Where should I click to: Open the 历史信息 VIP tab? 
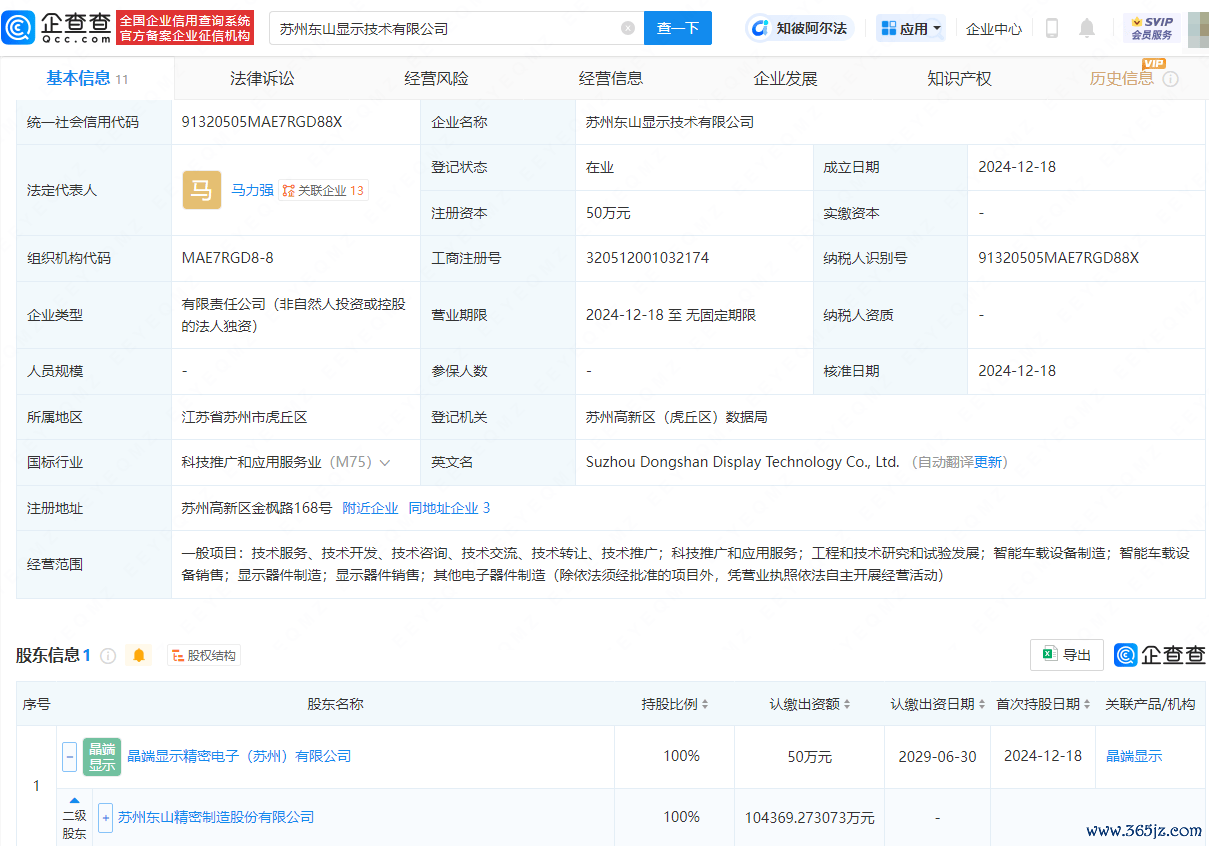[1122, 79]
